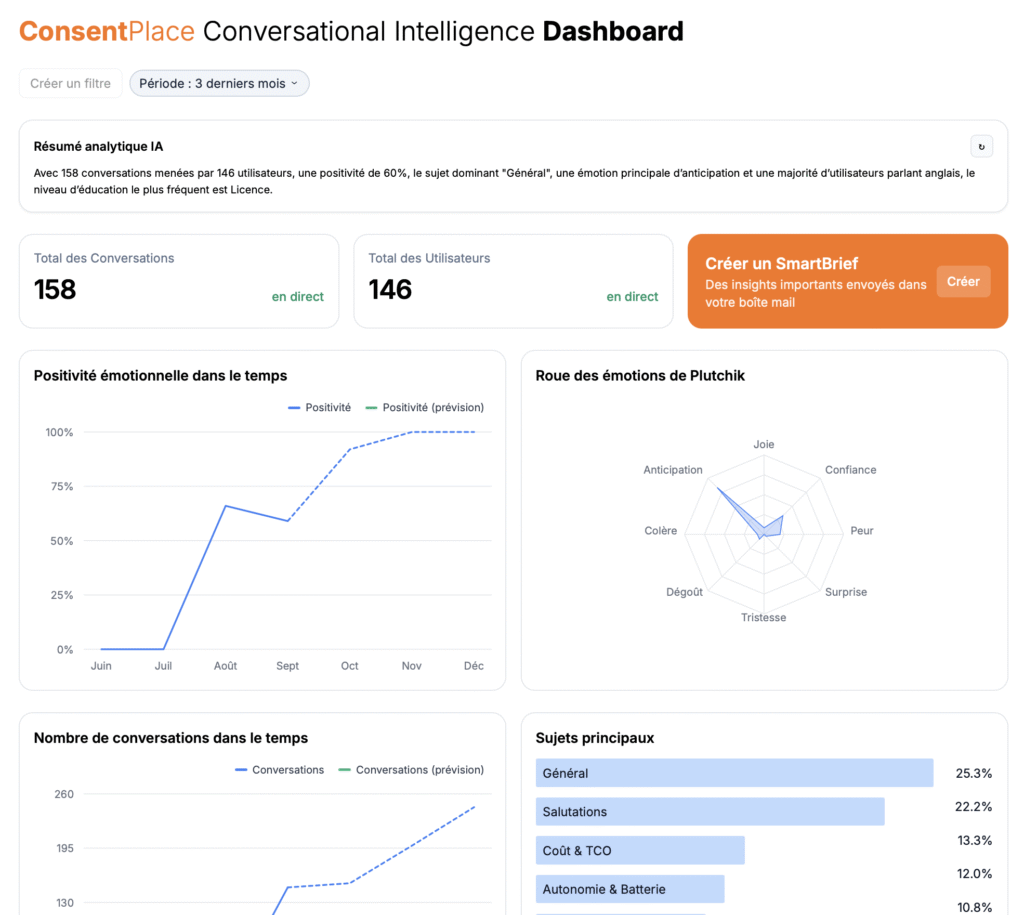Click the Peur label on the emotion wheel

(x=861, y=530)
